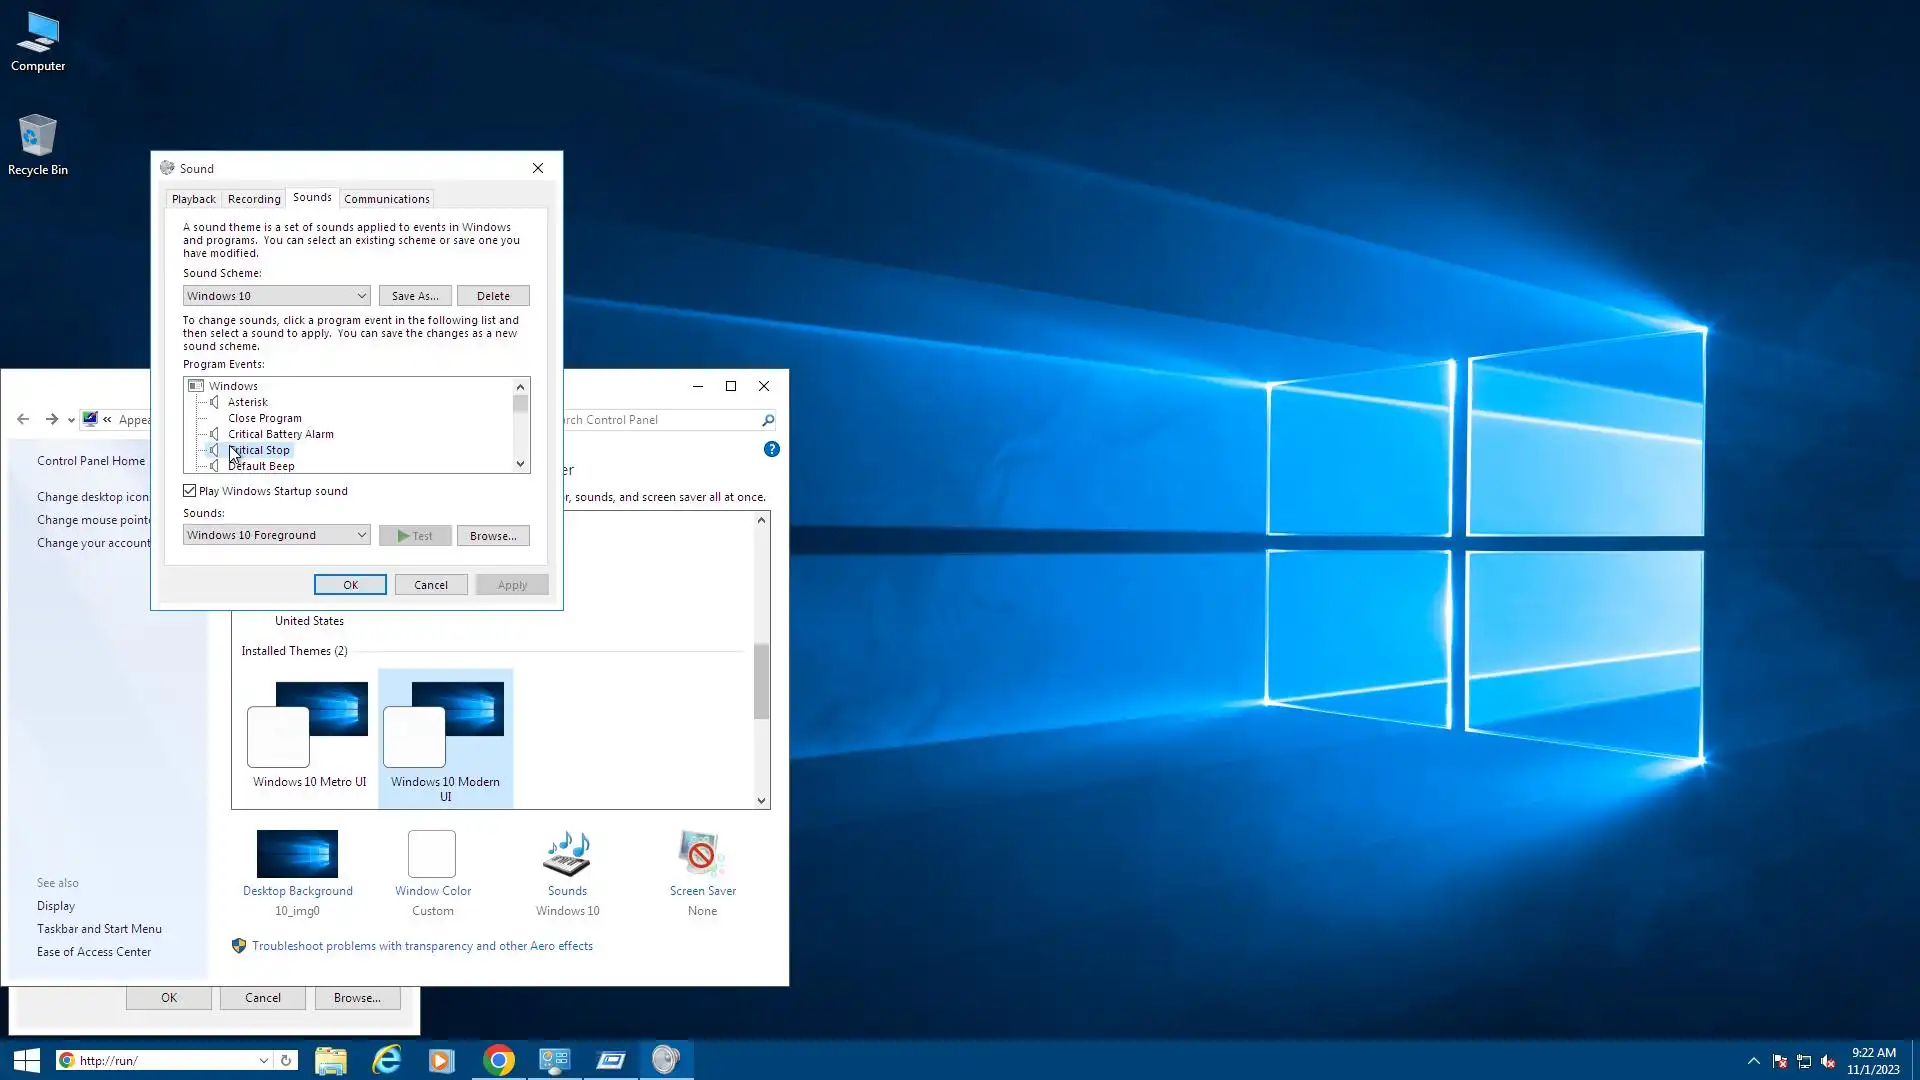This screenshot has width=1920, height=1080.
Task: Open Internet Explorer from the taskbar
Action: coord(386,1060)
